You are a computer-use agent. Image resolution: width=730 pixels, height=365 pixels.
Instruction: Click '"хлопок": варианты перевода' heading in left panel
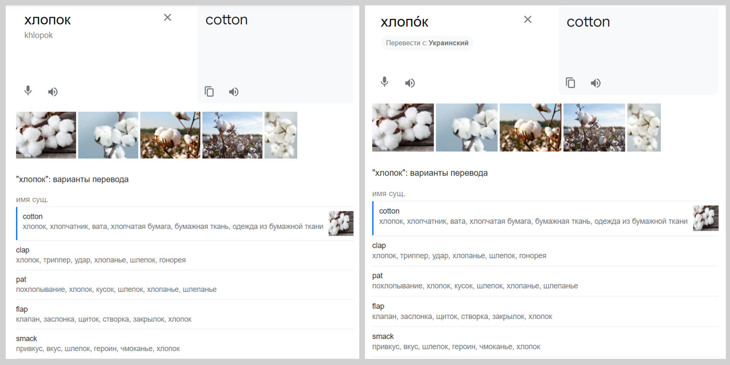pyautogui.click(x=72, y=180)
